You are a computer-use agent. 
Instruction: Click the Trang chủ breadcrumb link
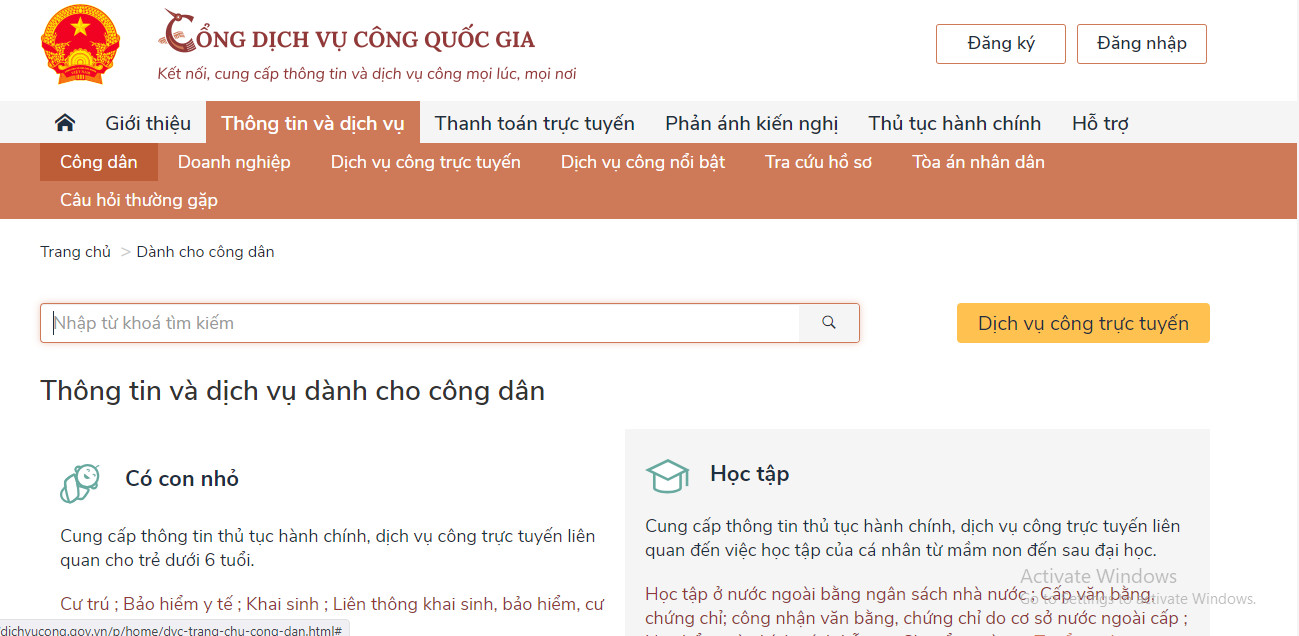(75, 252)
